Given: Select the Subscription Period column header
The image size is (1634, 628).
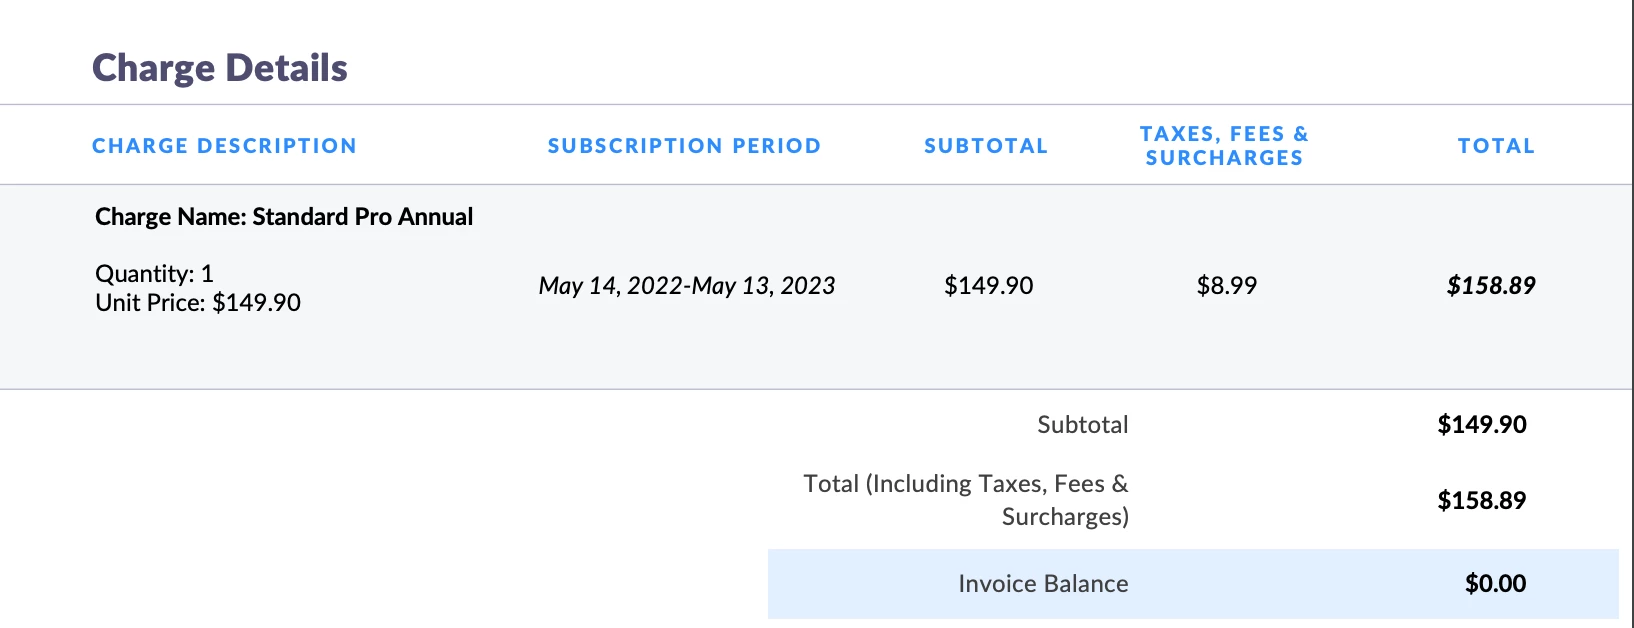Looking at the screenshot, I should pos(684,146).
